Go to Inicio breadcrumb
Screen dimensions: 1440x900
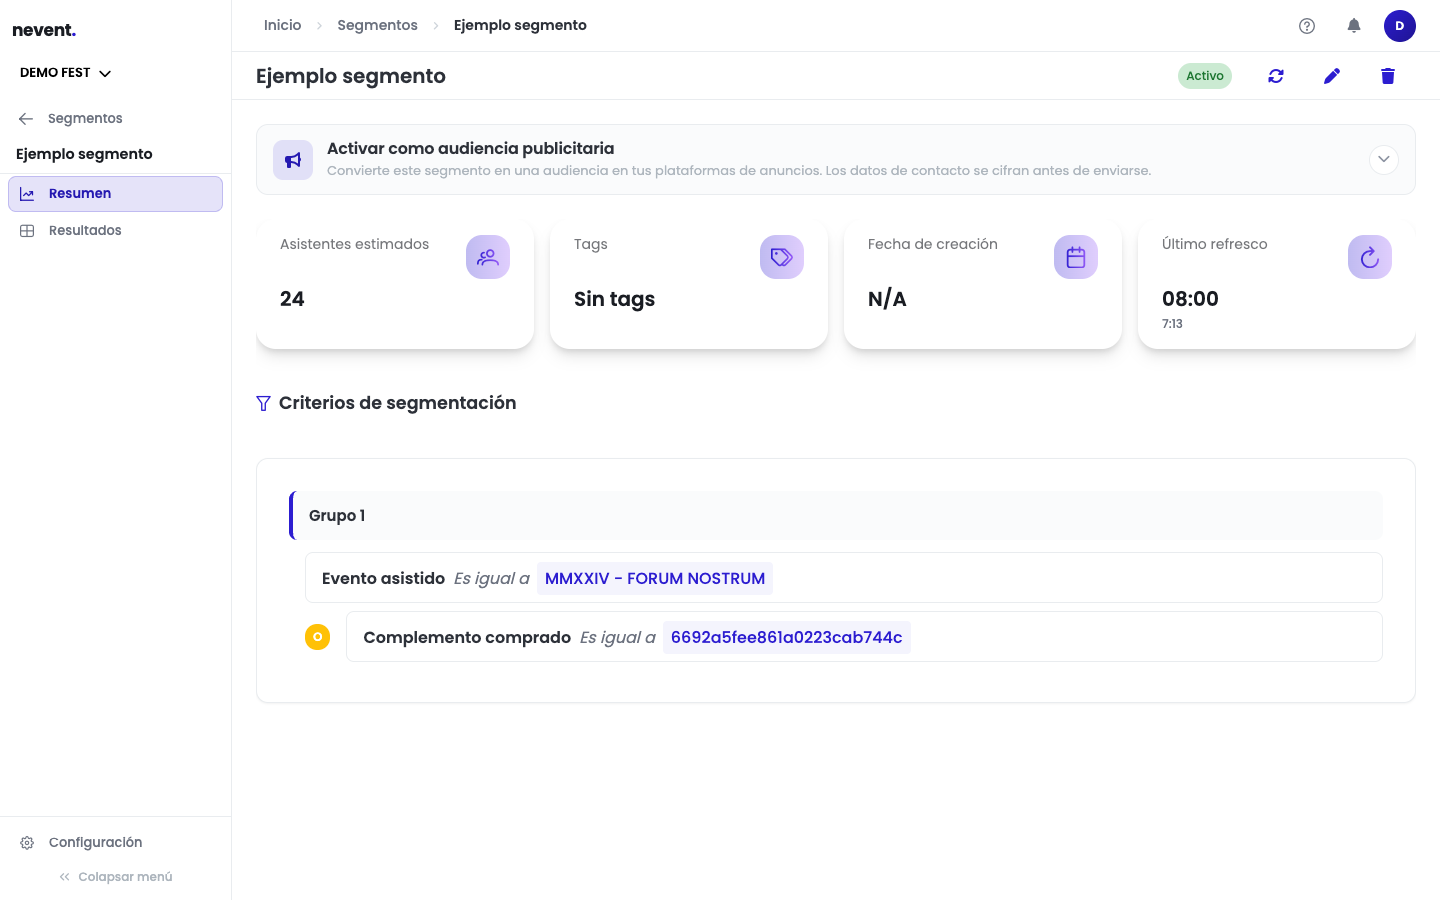coord(282,25)
